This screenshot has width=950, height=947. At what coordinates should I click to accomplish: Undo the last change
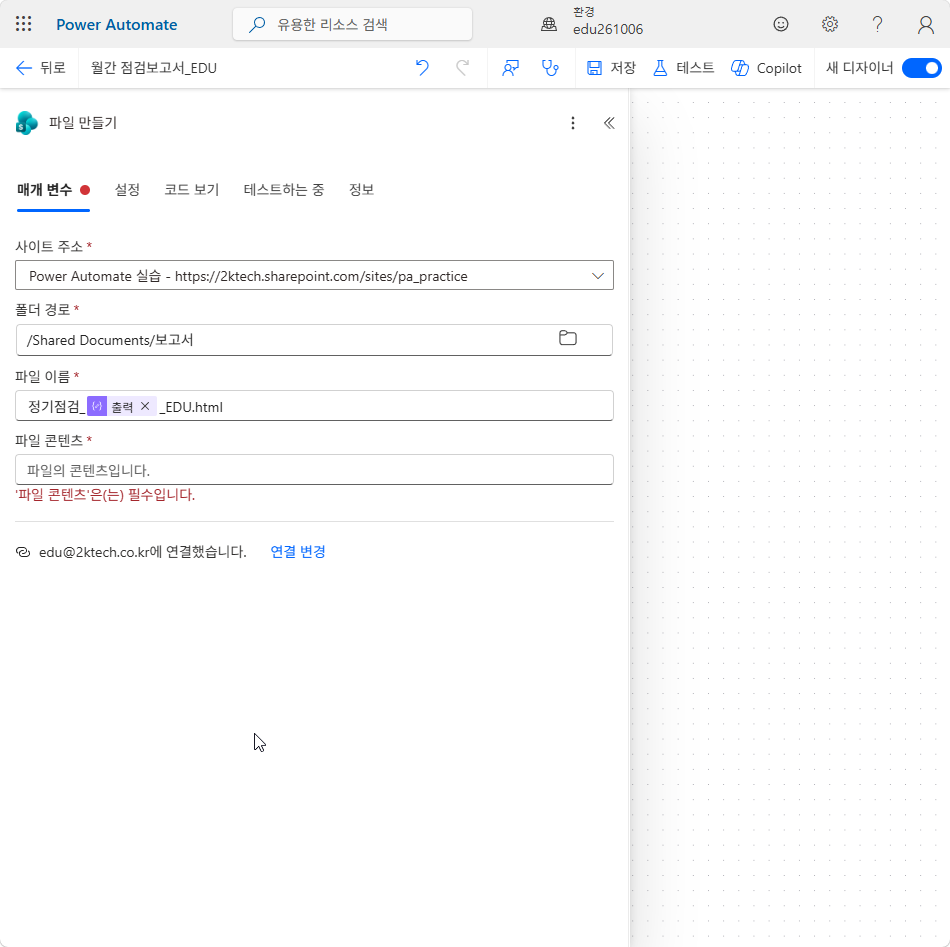point(422,68)
